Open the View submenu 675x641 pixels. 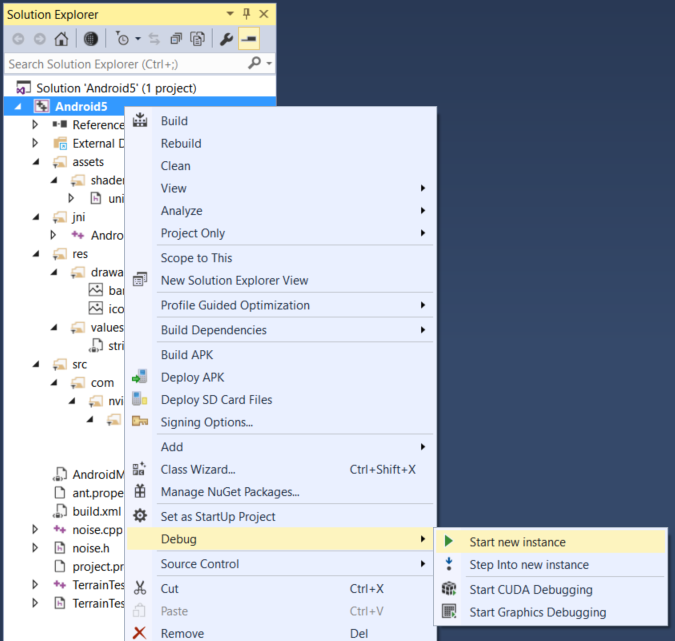coord(281,188)
